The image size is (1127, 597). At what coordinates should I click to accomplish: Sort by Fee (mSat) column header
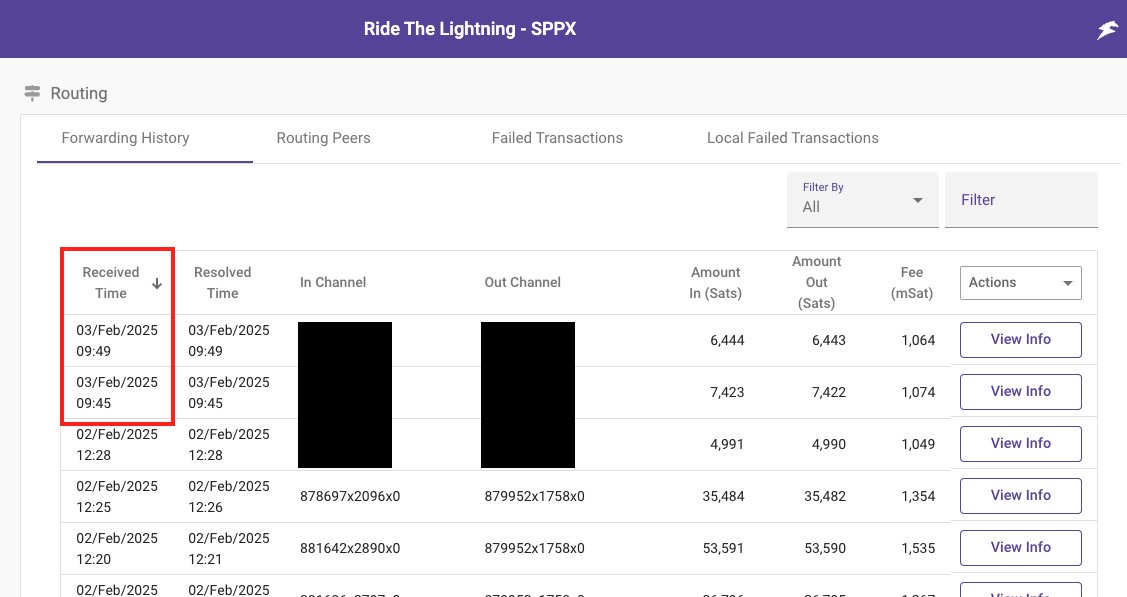[x=911, y=282]
